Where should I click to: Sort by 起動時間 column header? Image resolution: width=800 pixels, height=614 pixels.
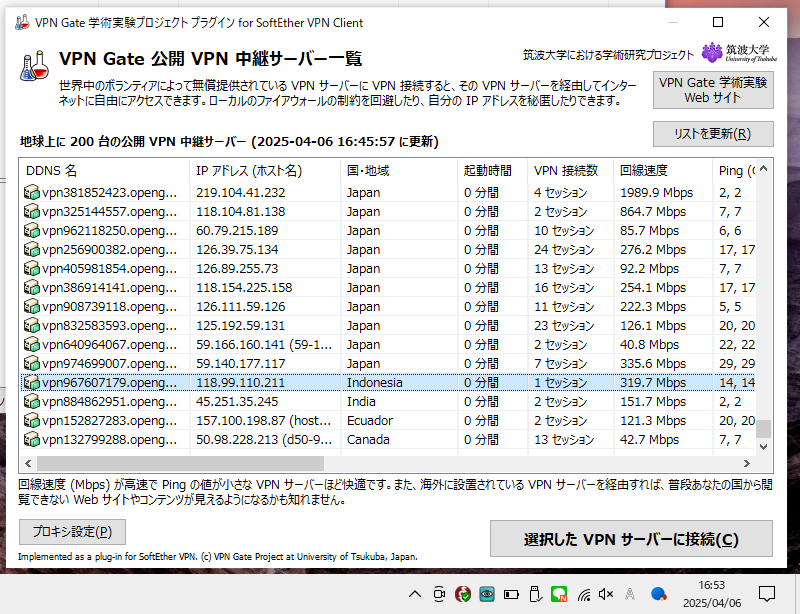(x=493, y=170)
